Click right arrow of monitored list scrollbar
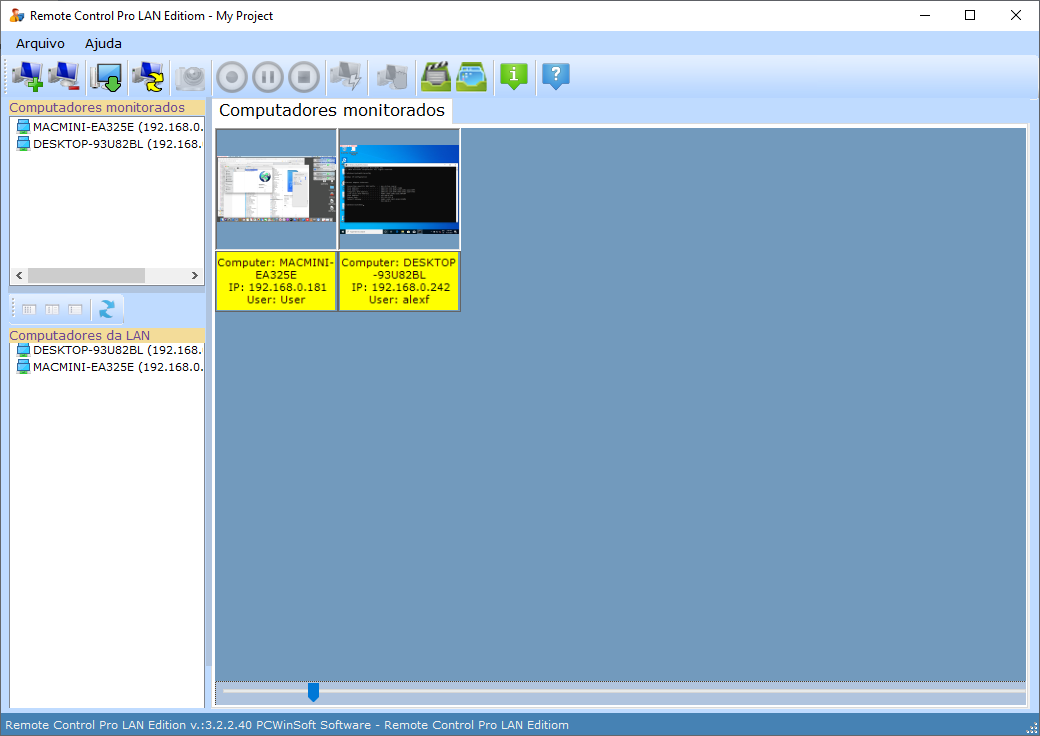1040x736 pixels. [196, 275]
